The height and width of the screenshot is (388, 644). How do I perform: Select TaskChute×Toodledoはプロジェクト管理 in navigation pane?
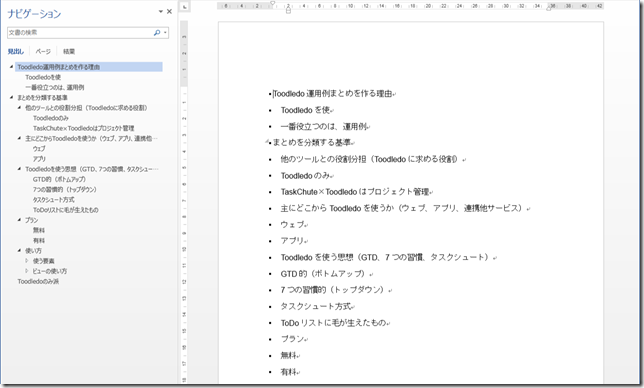84,128
